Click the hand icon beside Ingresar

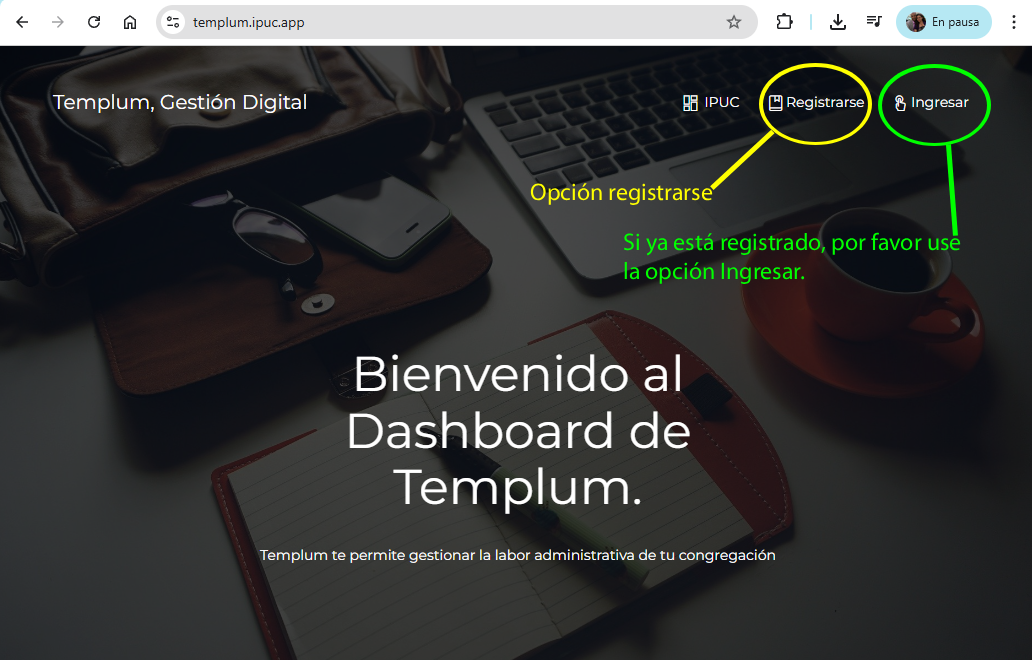900,103
